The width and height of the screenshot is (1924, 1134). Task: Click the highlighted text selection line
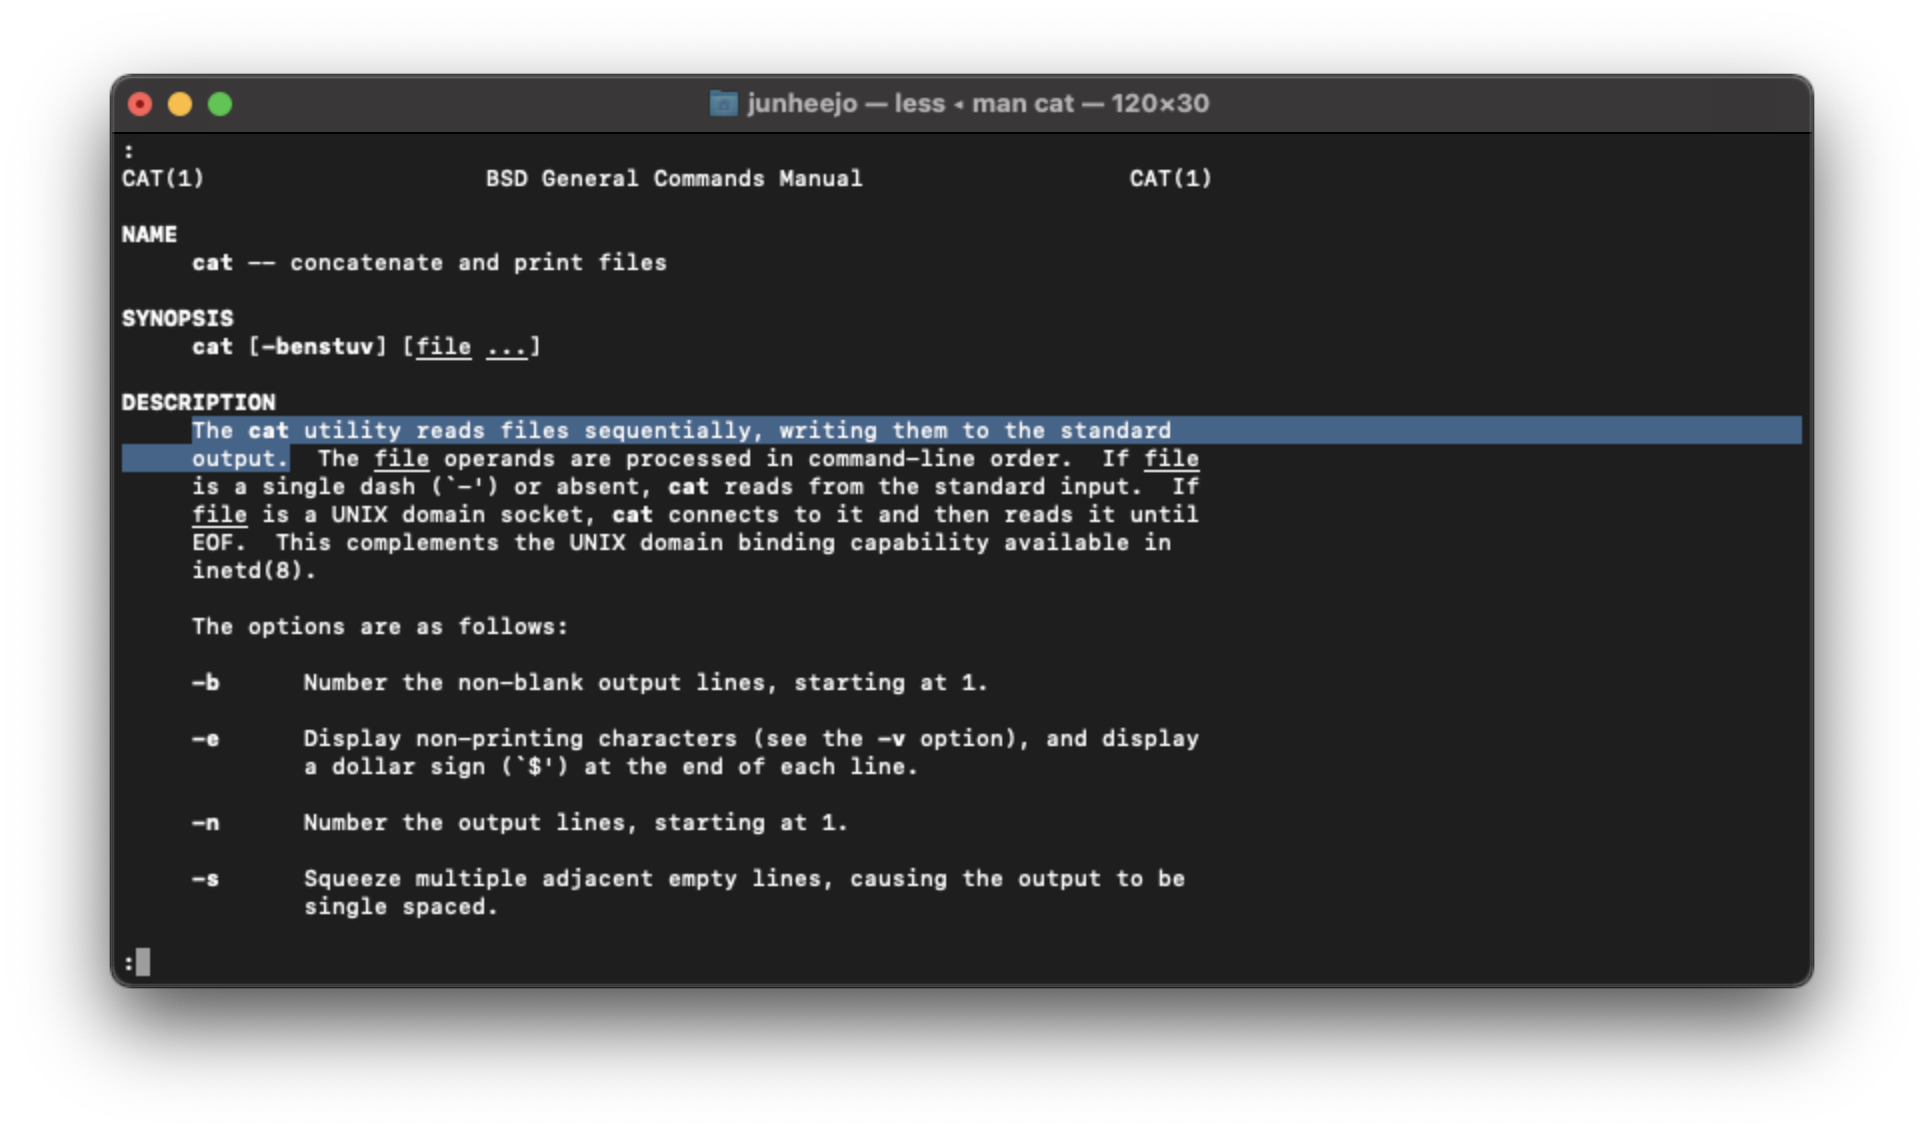click(680, 430)
